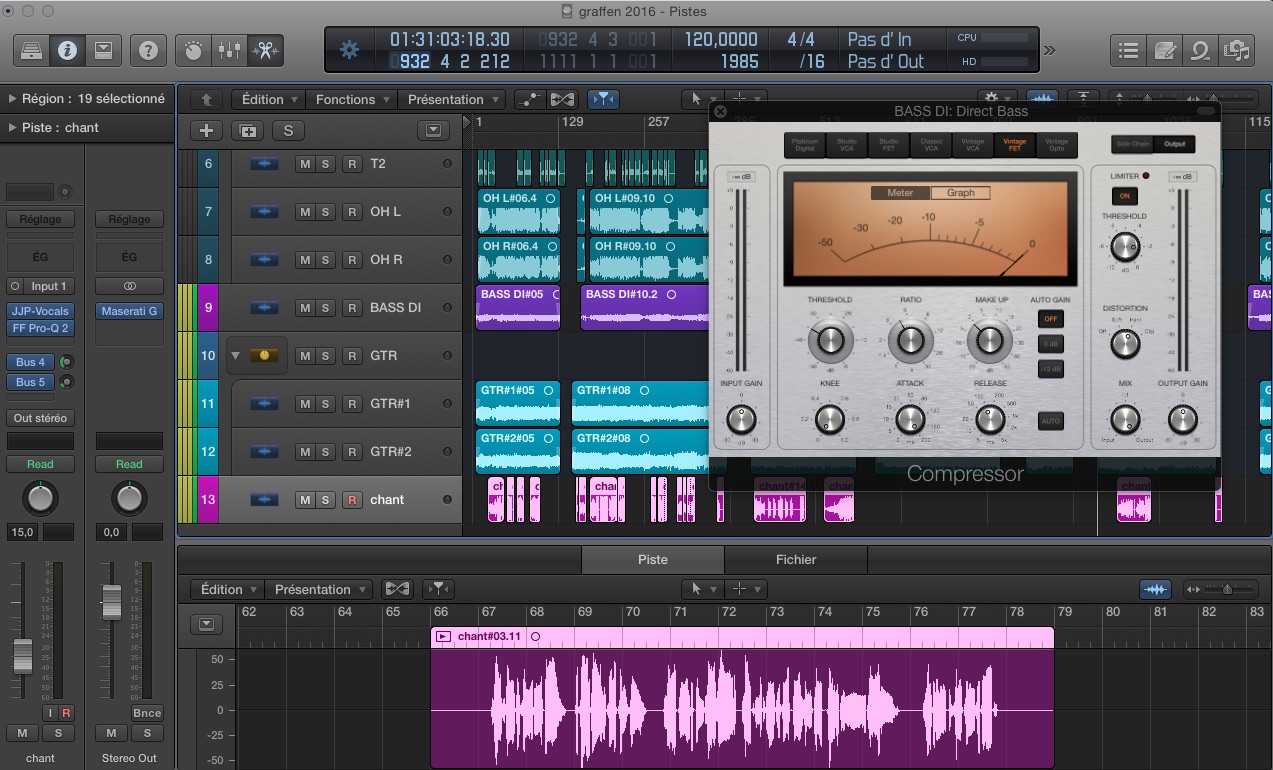Select the Platinum Digital compressor model
The width and height of the screenshot is (1273, 770).
coord(804,145)
